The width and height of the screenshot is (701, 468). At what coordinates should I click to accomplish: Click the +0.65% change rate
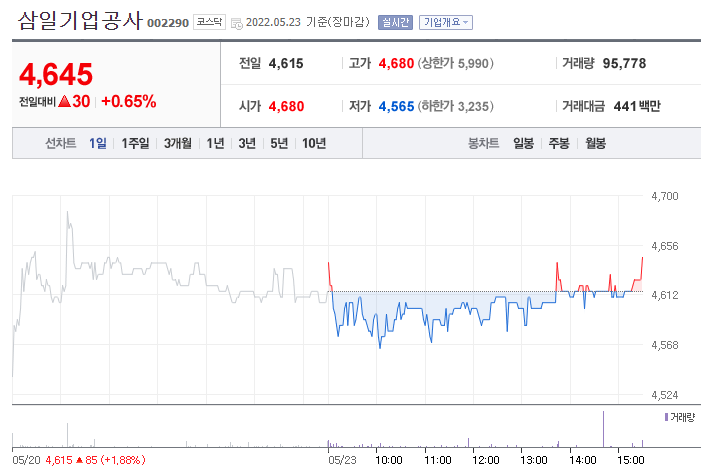pos(129,101)
